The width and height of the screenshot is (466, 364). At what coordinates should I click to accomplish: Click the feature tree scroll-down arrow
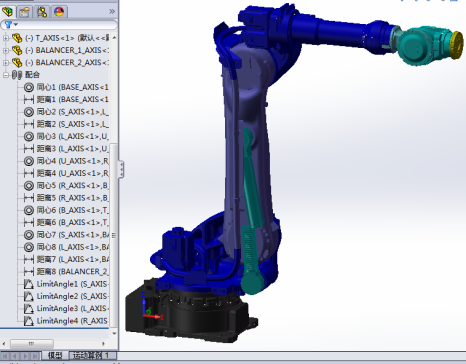pos(114,333)
